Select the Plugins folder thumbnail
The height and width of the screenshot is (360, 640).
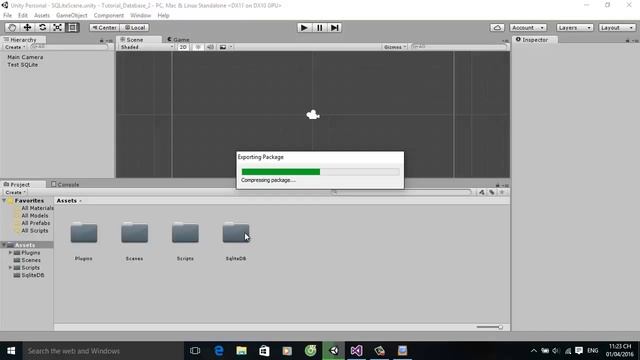tap(84, 233)
